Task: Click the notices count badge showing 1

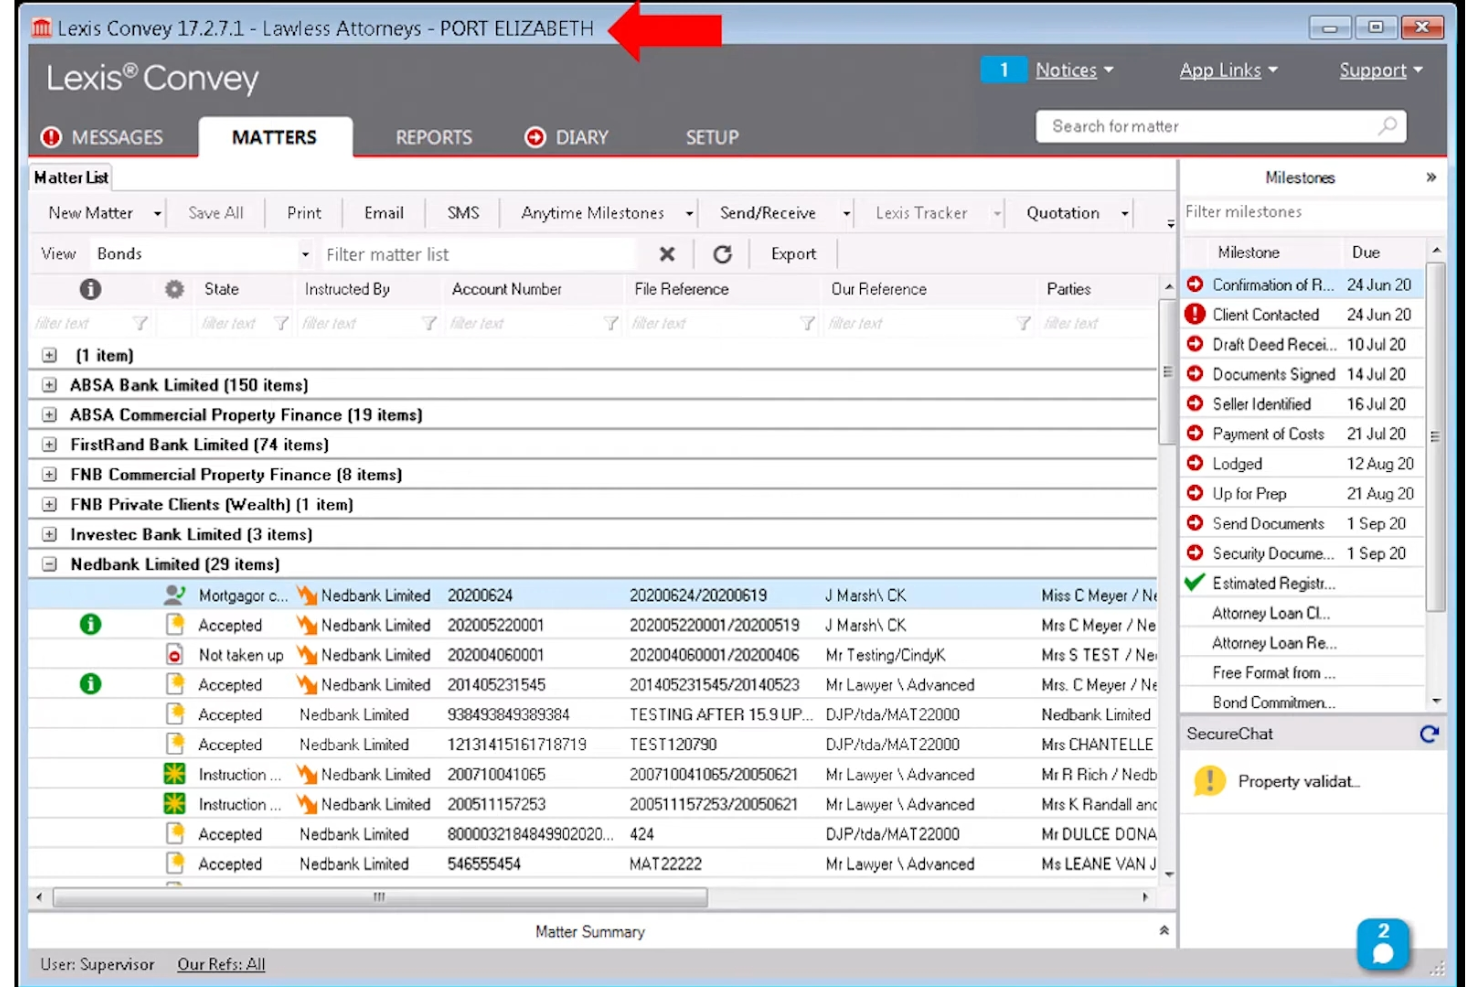Action: 1004,70
